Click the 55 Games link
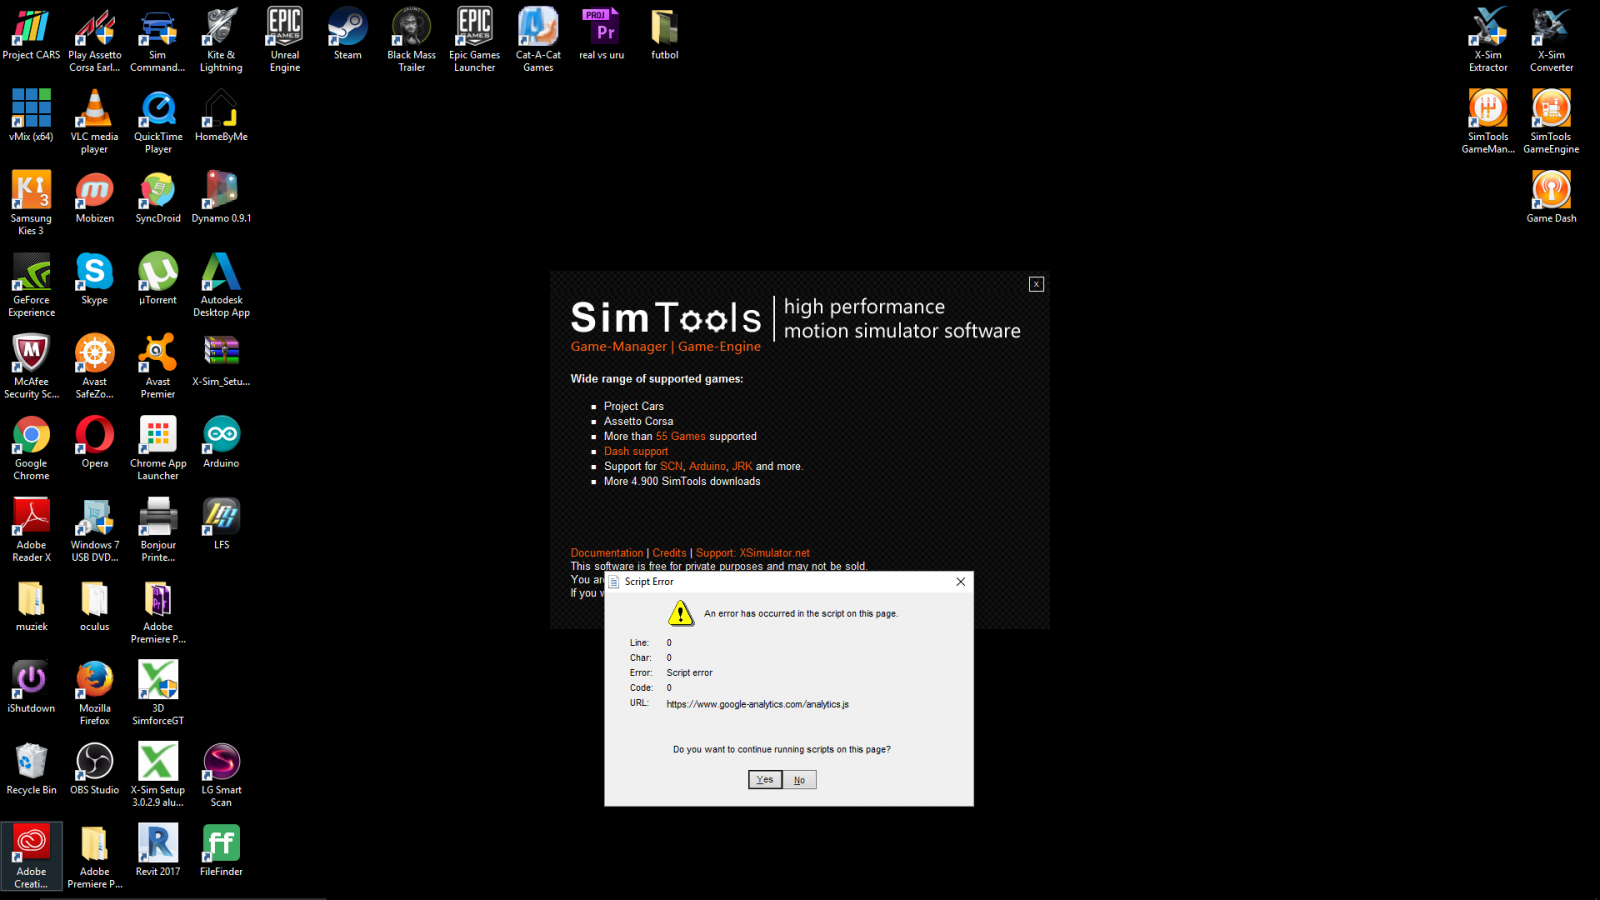The height and width of the screenshot is (900, 1600). 681,437
